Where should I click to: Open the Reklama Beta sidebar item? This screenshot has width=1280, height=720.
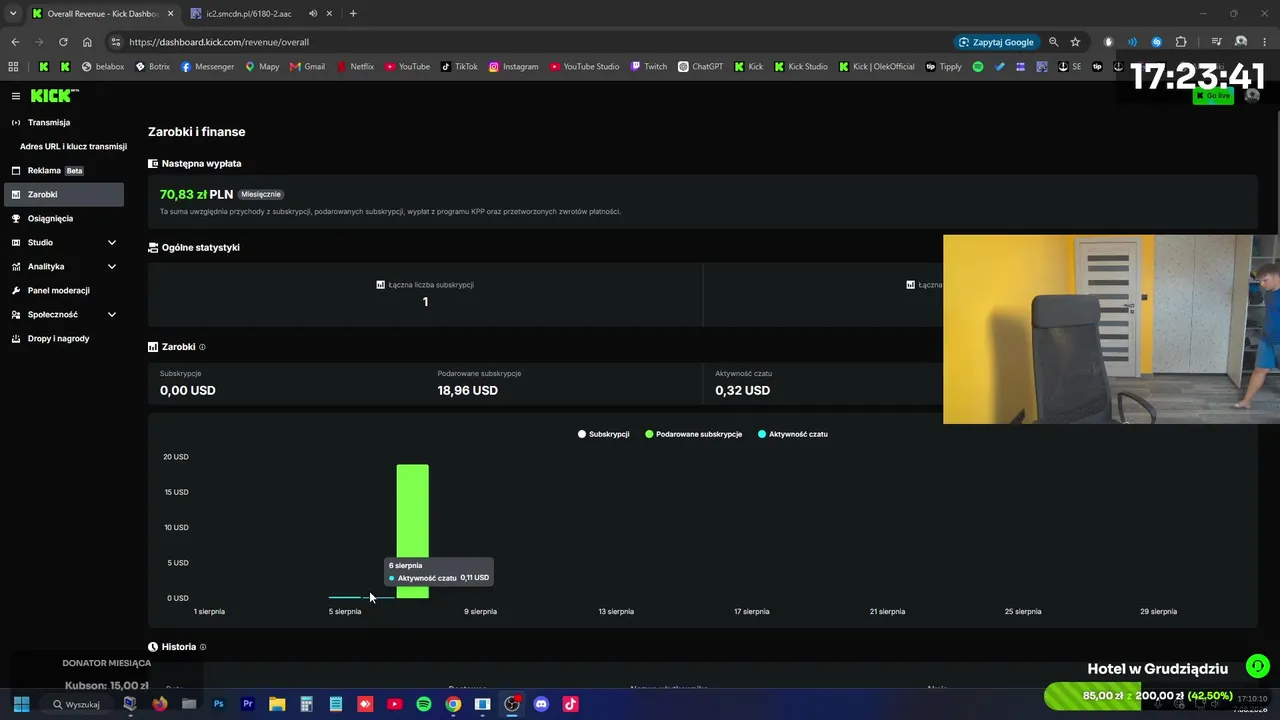coord(64,170)
